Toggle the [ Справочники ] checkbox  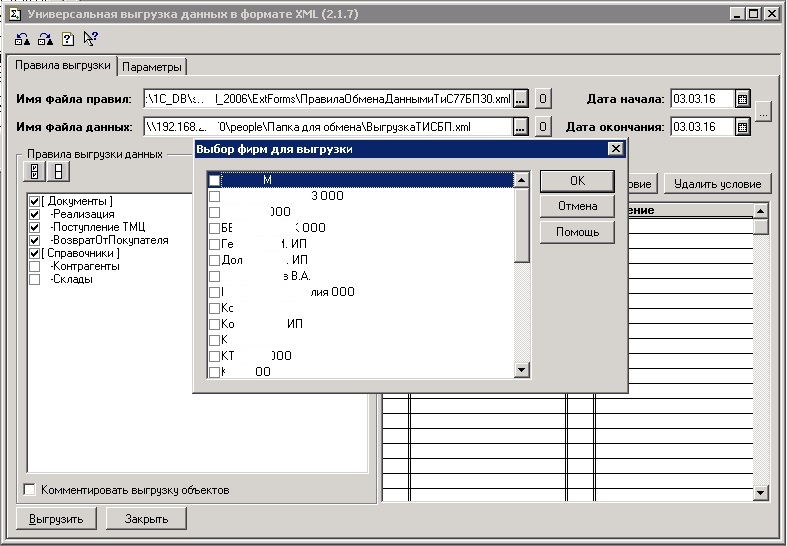coord(35,254)
